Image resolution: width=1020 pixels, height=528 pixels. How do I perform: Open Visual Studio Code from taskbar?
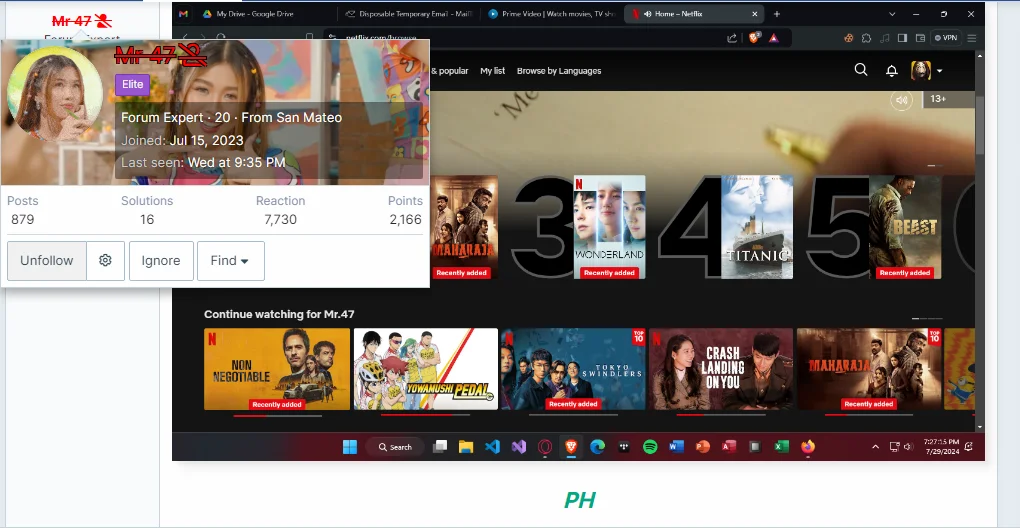(x=492, y=447)
